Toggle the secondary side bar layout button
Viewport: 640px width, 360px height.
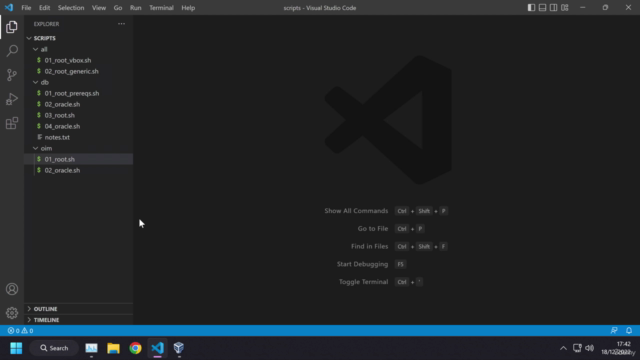coord(553,8)
